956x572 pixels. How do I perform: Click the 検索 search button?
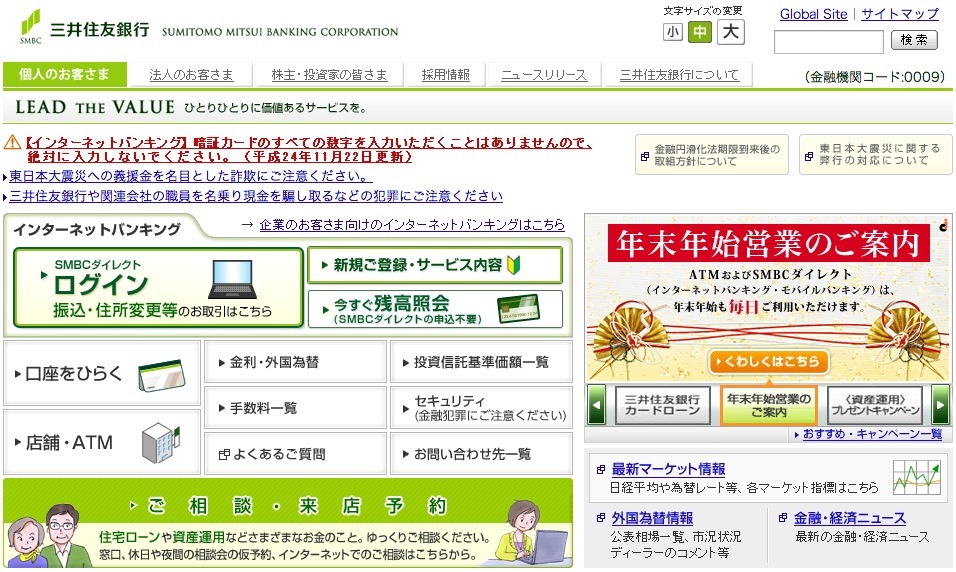914,40
